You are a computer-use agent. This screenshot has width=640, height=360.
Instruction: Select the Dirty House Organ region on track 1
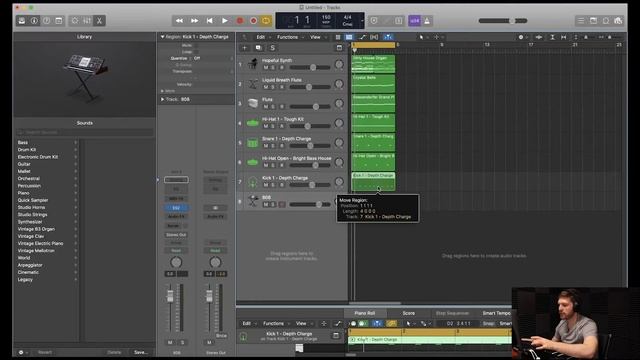pos(373,64)
